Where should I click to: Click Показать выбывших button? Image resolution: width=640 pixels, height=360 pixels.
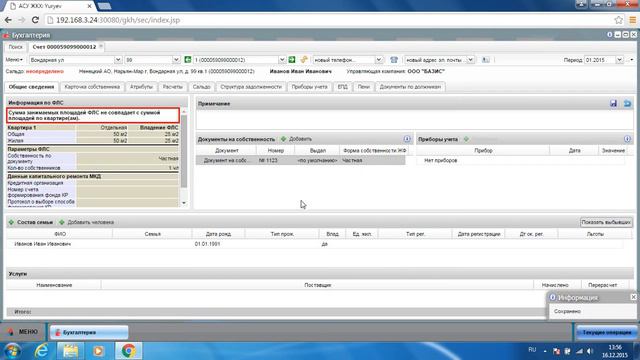click(x=606, y=222)
